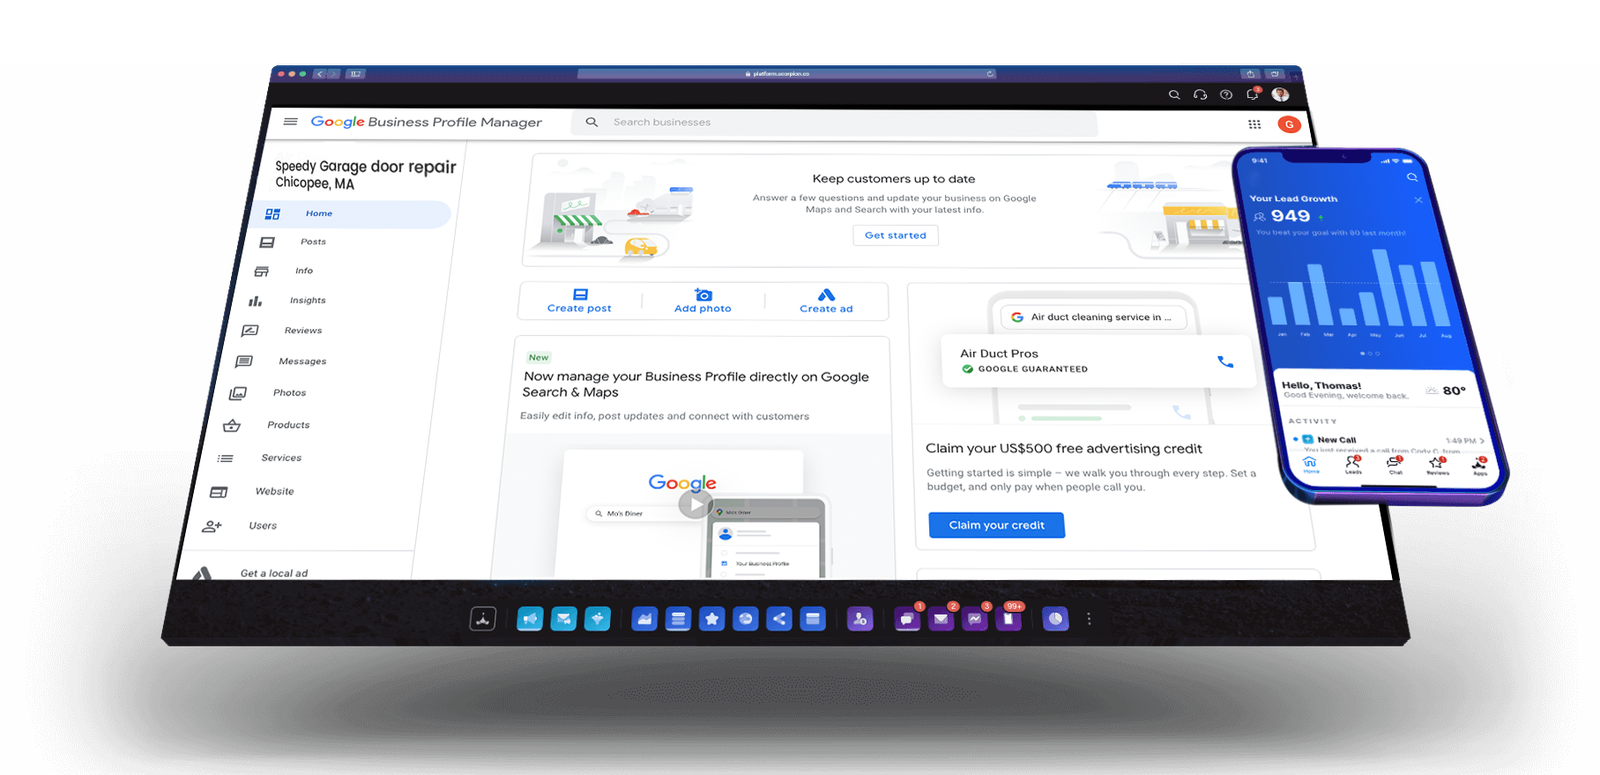1600x775 pixels.
Task: Click the Claim your credit button
Action: pos(997,525)
